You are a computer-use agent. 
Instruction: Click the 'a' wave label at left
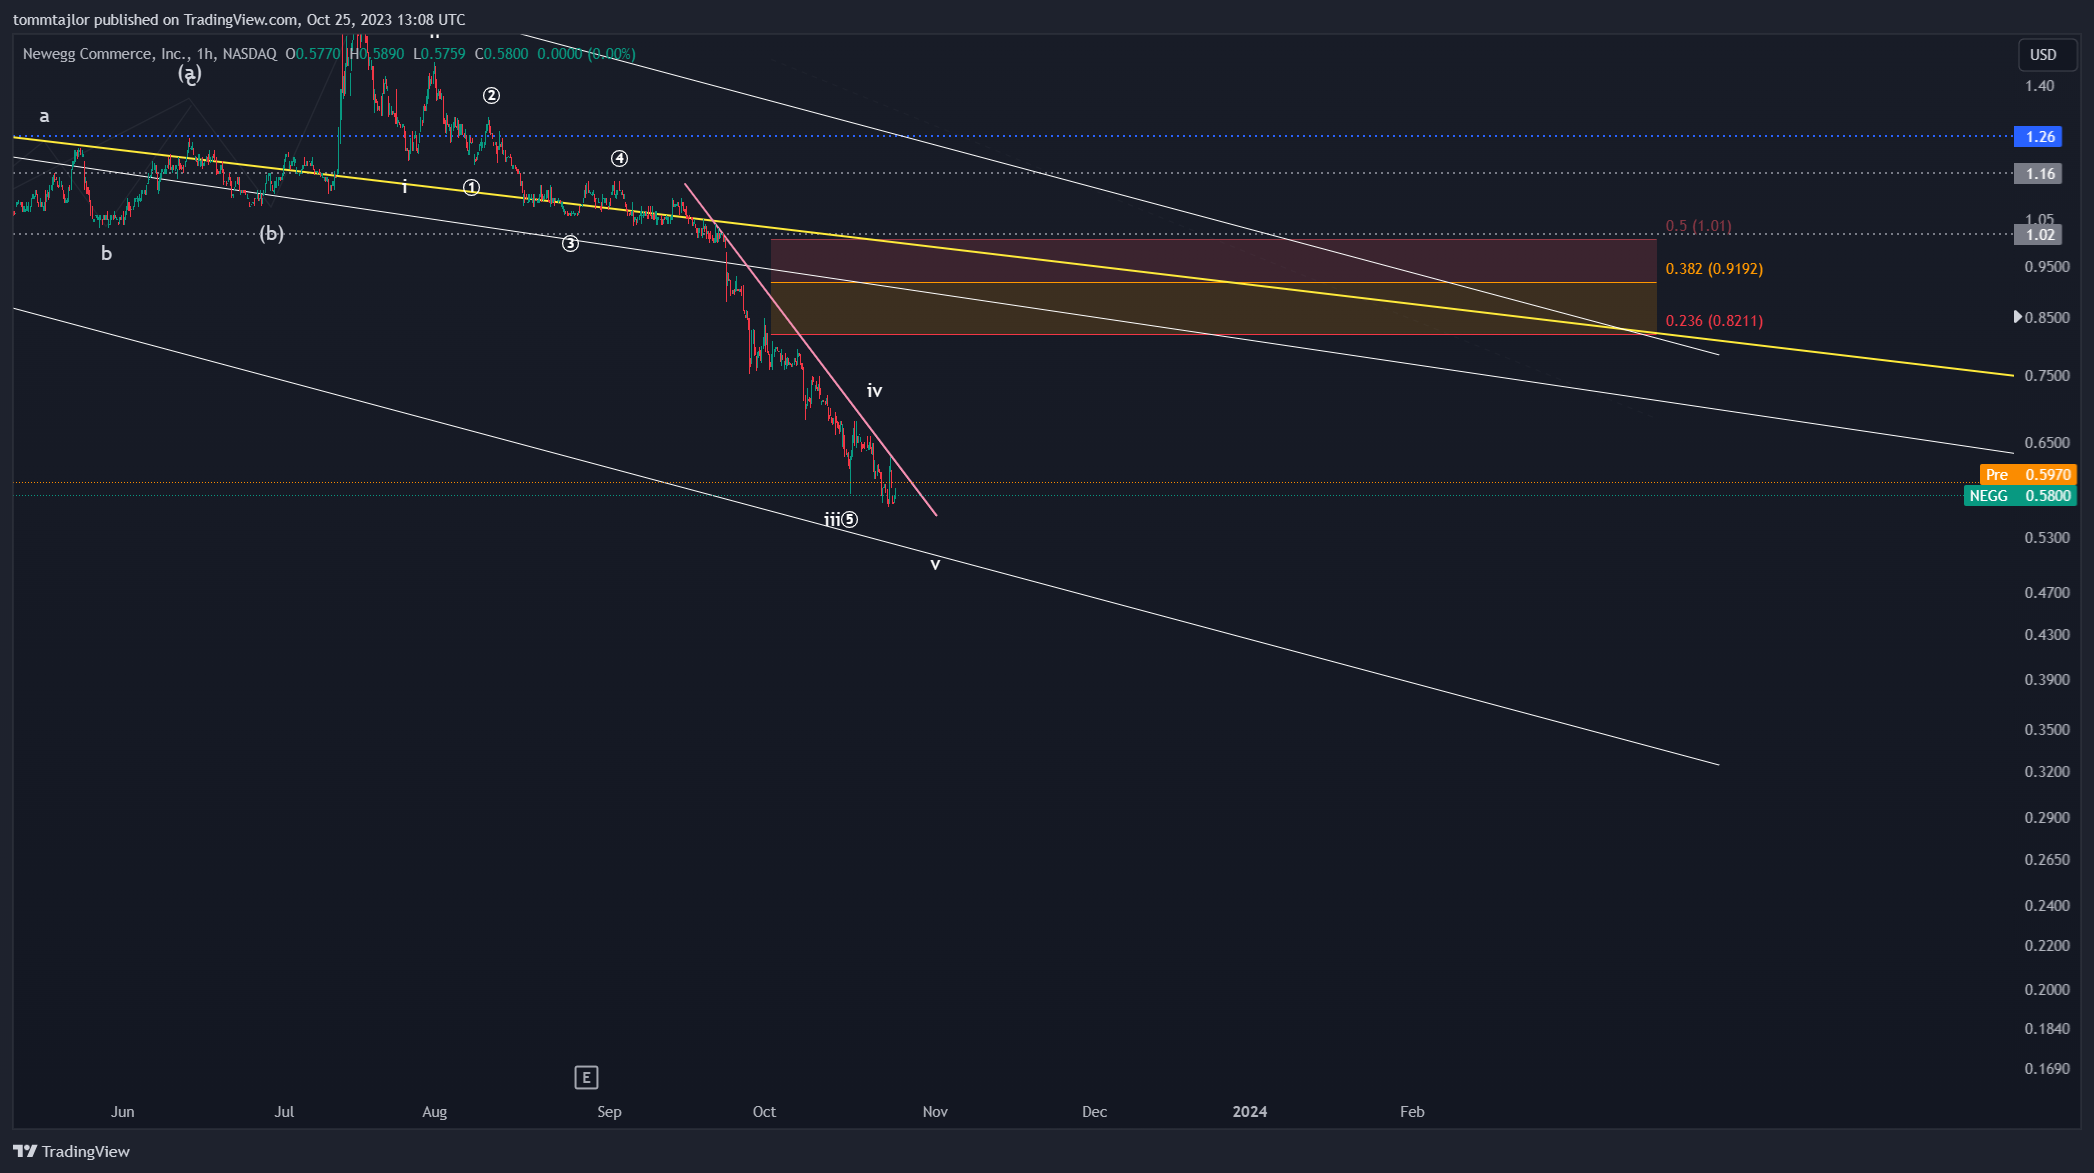(x=44, y=116)
